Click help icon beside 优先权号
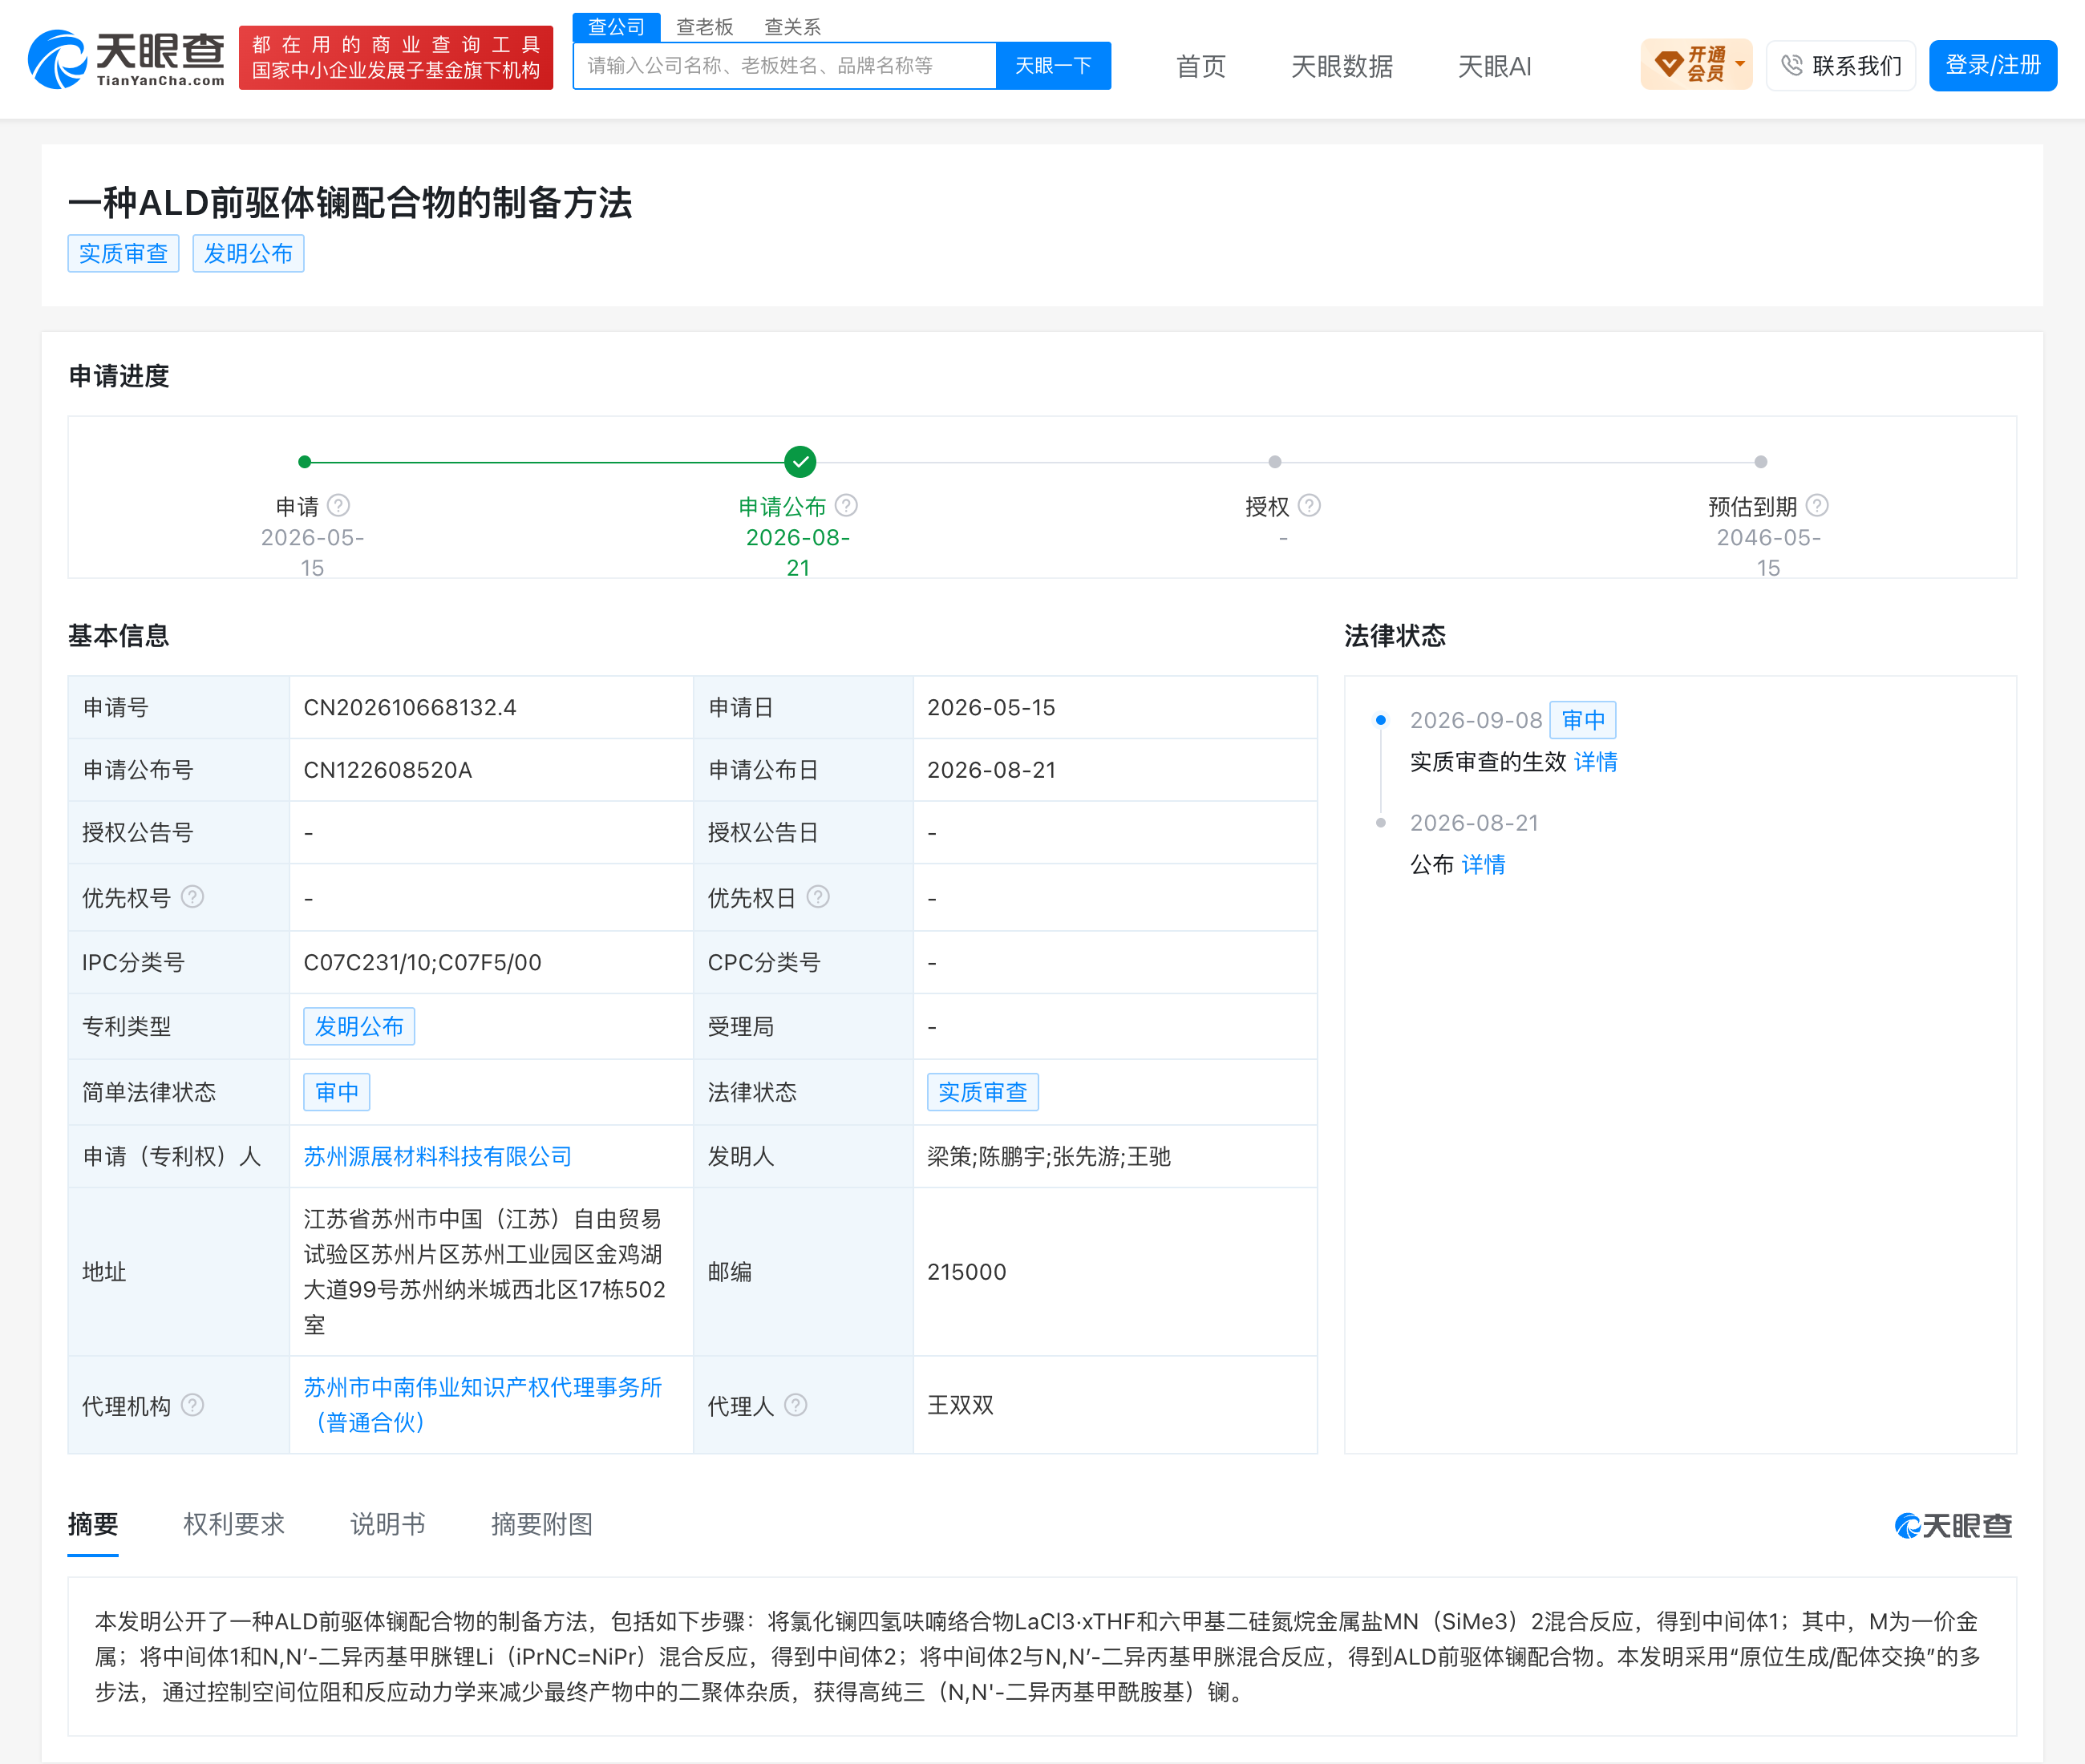Image resolution: width=2085 pixels, height=1764 pixels. 193,897
